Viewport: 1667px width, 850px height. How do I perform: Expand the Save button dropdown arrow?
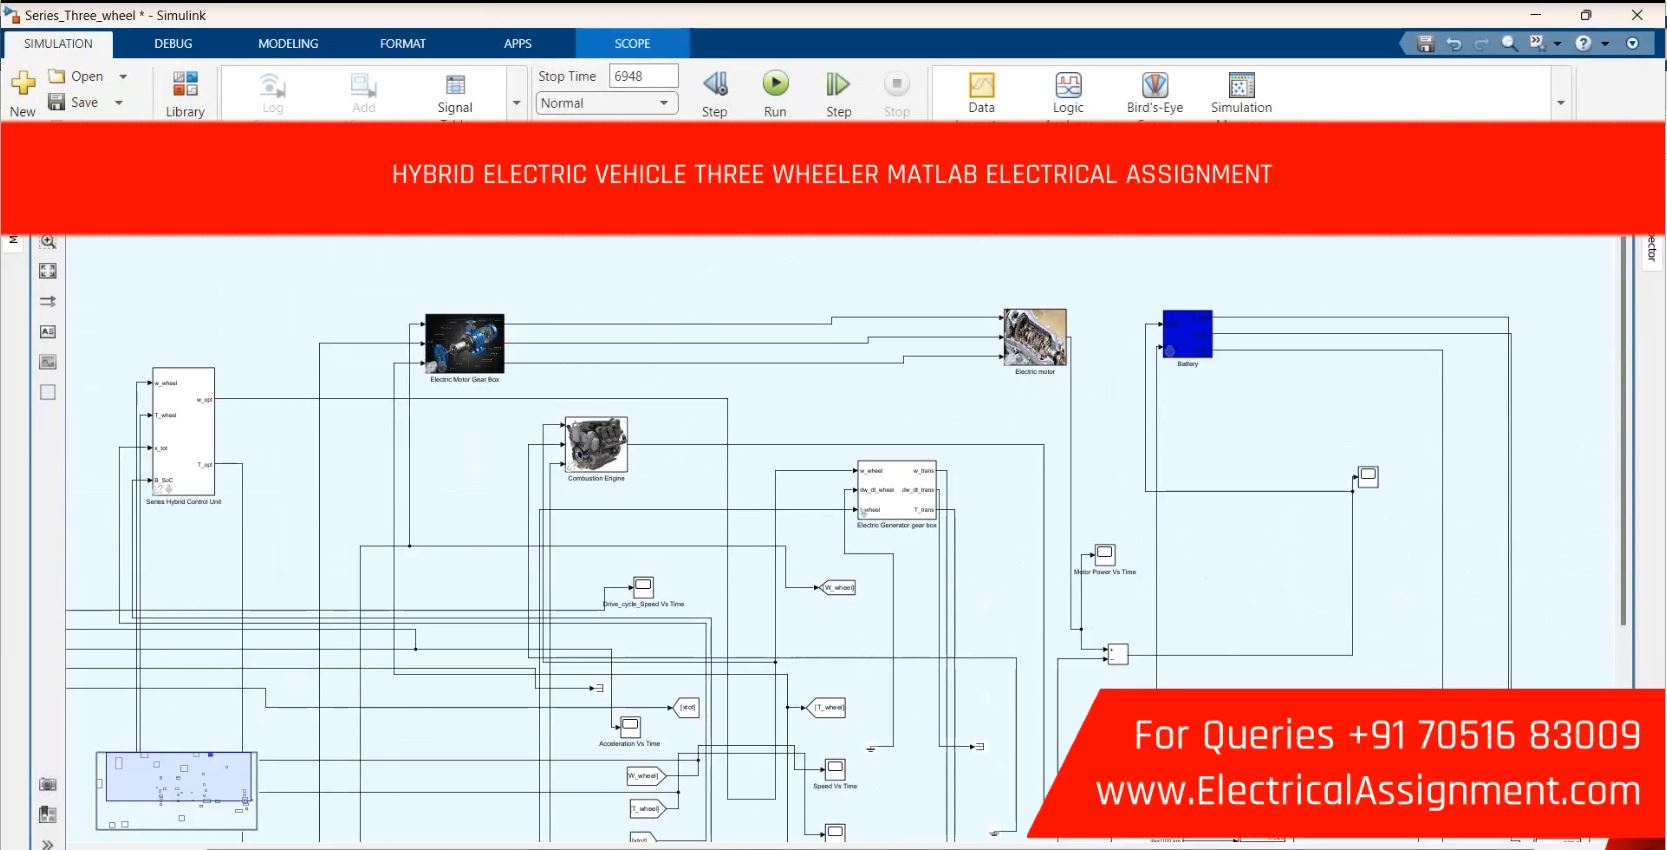[119, 102]
